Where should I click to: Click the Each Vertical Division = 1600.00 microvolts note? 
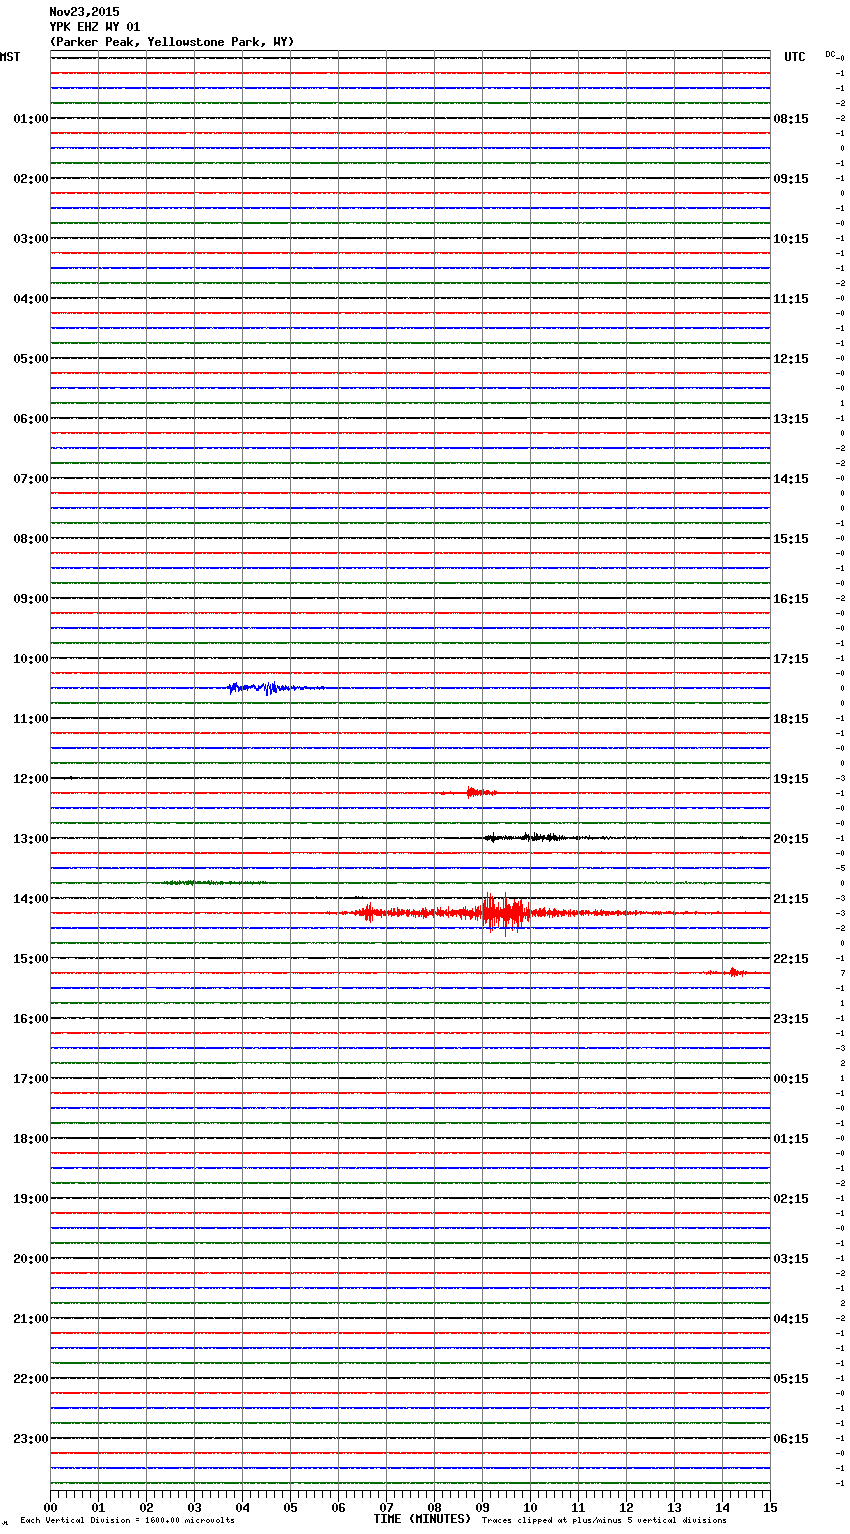pos(127,1521)
